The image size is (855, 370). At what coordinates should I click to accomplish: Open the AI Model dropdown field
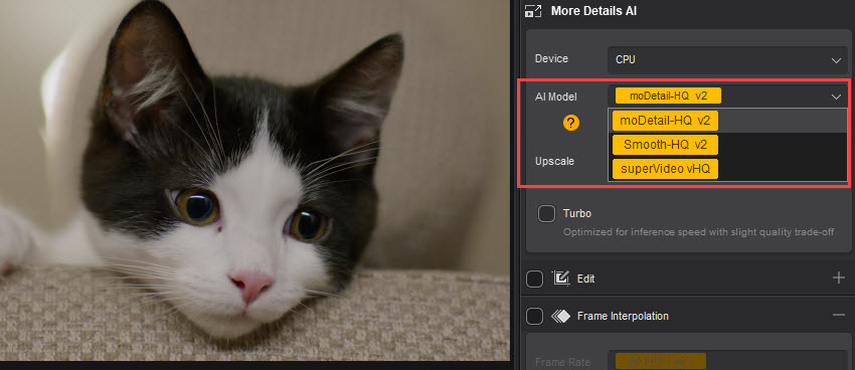pos(727,96)
